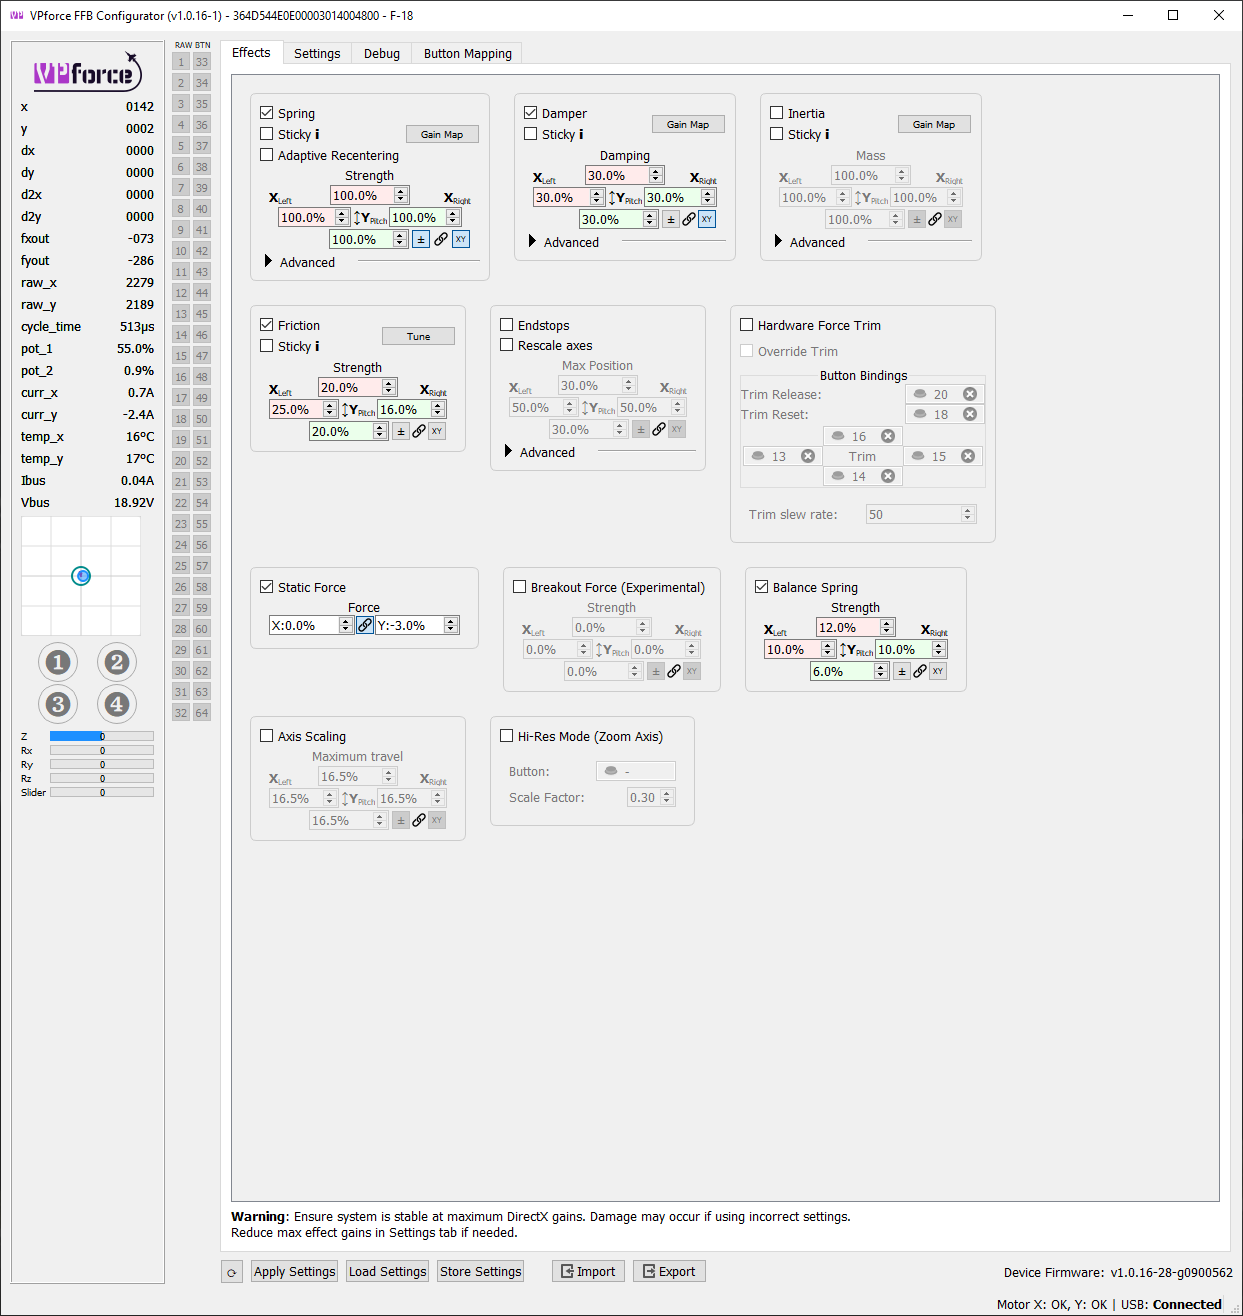Toggle the Damper XY mode icon
The image size is (1243, 1316).
pyautogui.click(x=707, y=219)
